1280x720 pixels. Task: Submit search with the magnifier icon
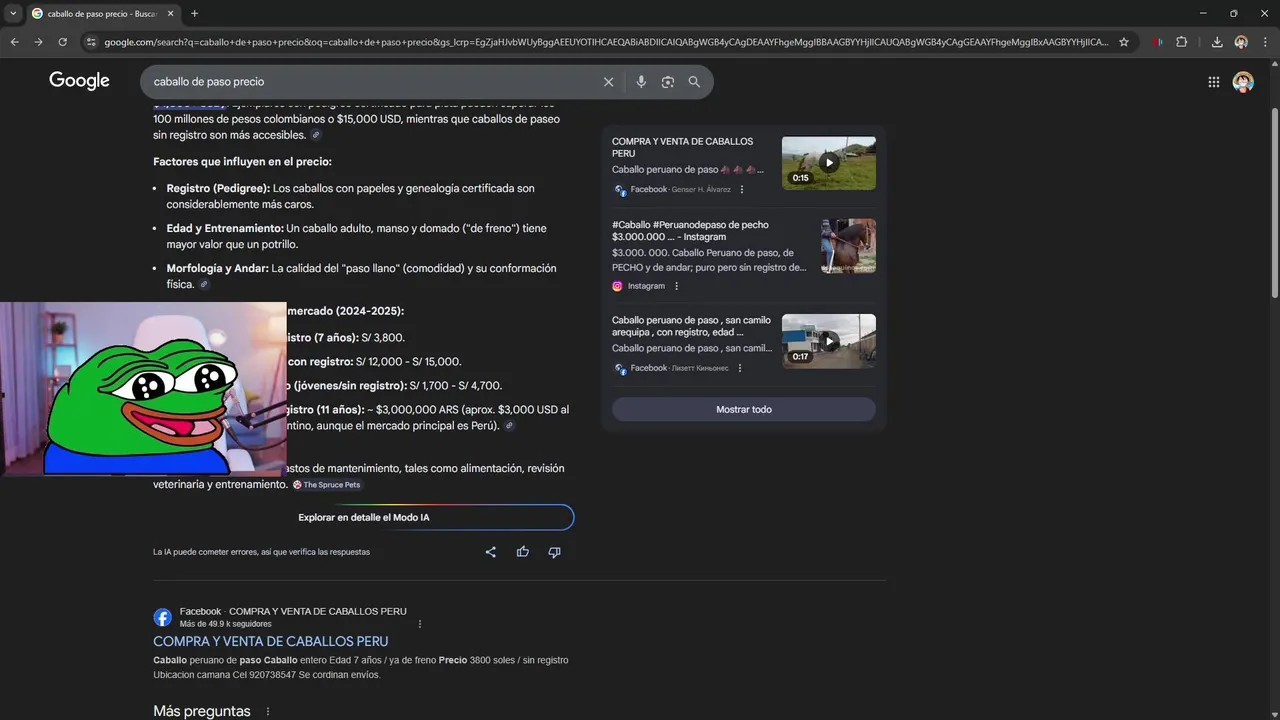tap(694, 82)
